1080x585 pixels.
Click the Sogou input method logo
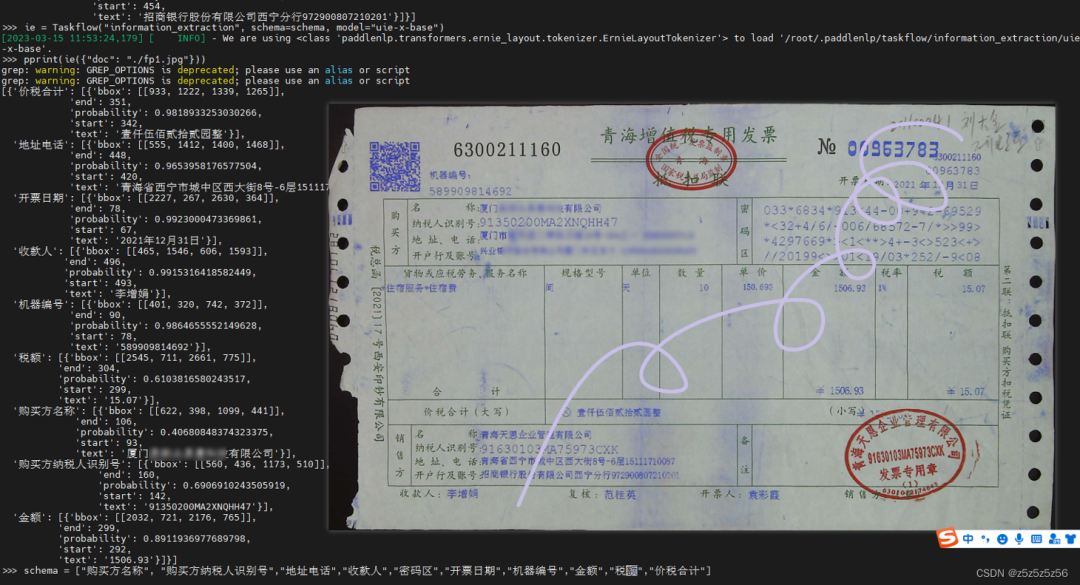click(945, 537)
